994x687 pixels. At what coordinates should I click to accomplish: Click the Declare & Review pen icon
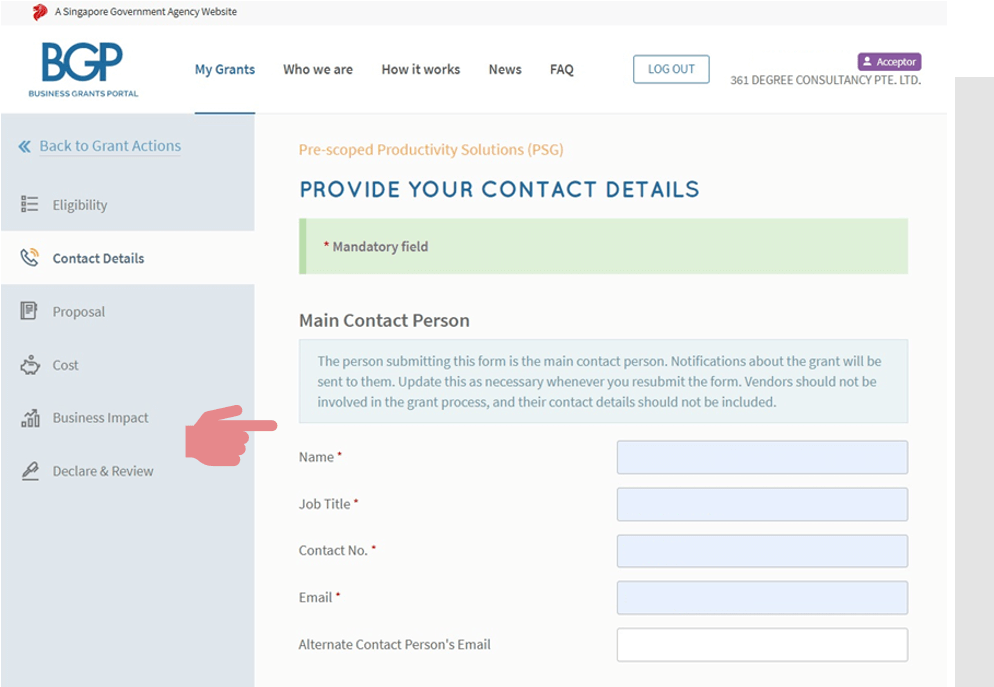click(29, 471)
